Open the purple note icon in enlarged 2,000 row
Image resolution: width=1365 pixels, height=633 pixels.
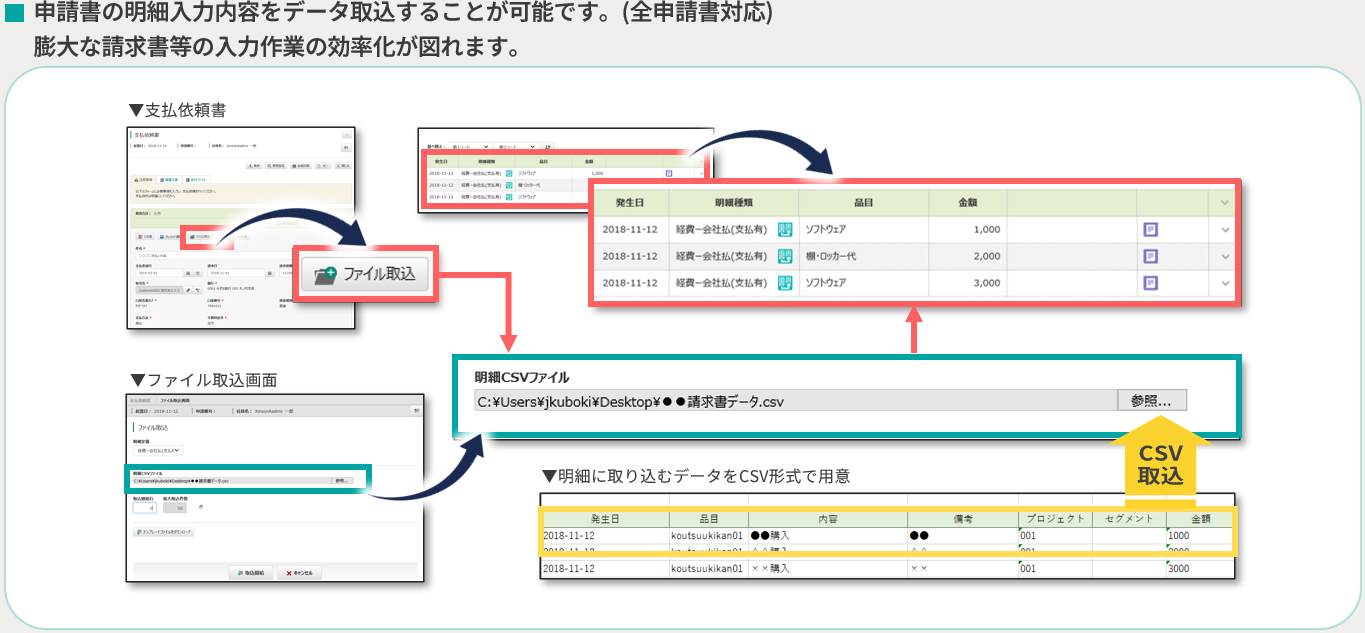[1151, 256]
